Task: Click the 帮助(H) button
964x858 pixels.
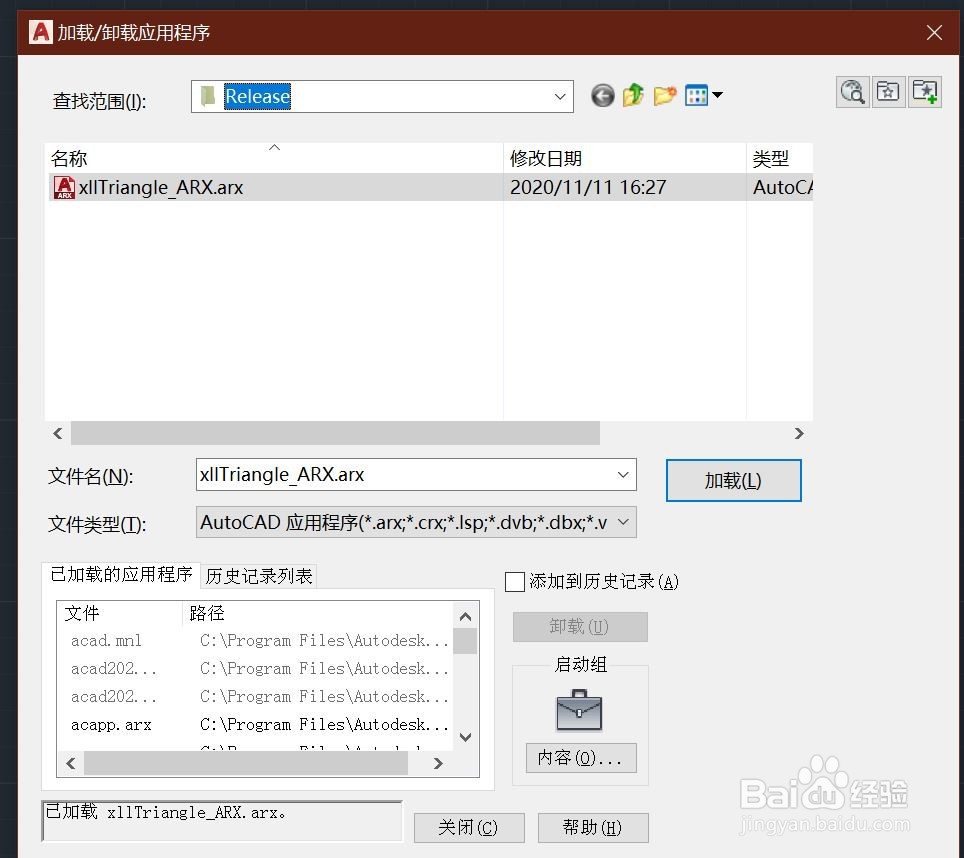Action: 593,827
